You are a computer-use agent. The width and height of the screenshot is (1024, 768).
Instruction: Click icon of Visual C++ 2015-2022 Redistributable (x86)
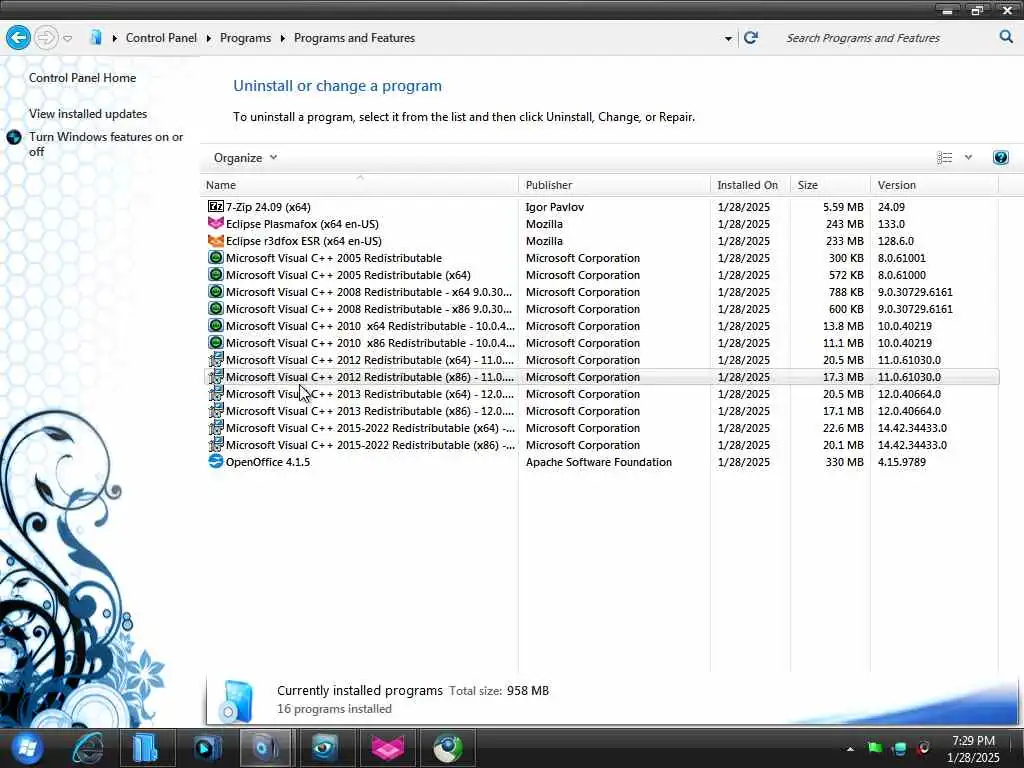(x=216, y=444)
